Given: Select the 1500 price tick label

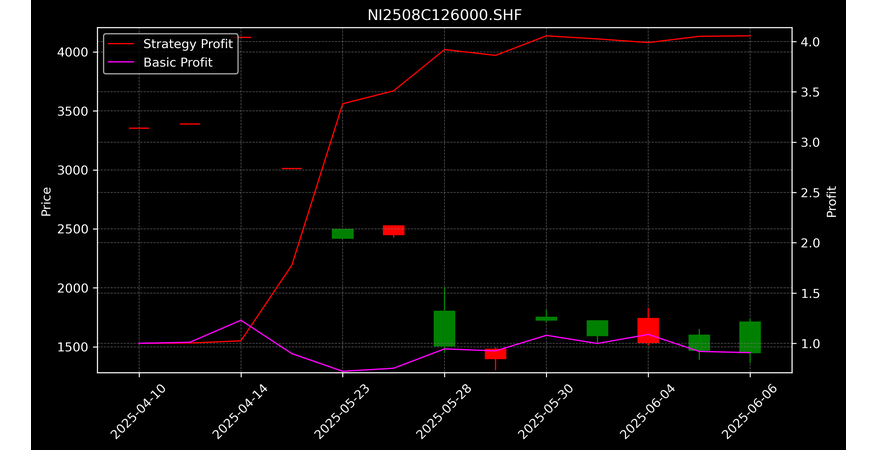Looking at the screenshot, I should tap(73, 347).
